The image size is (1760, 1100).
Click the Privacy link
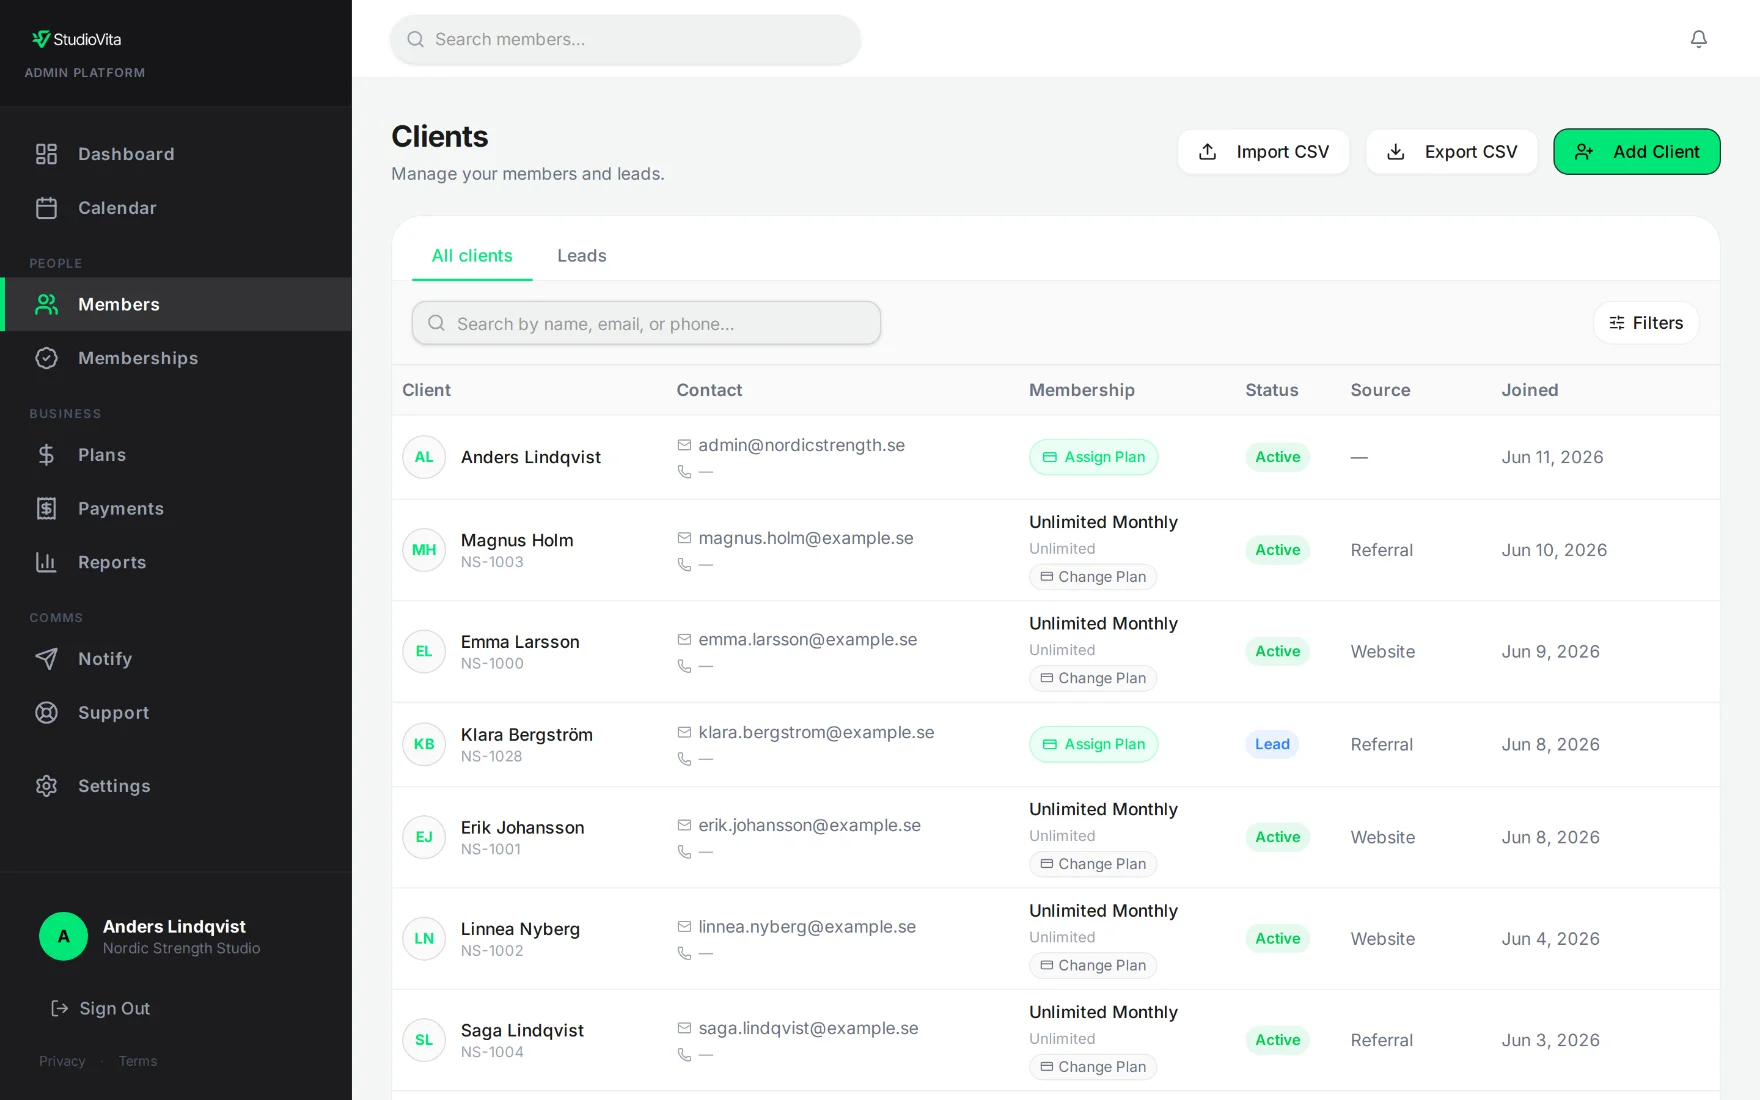coord(62,1061)
